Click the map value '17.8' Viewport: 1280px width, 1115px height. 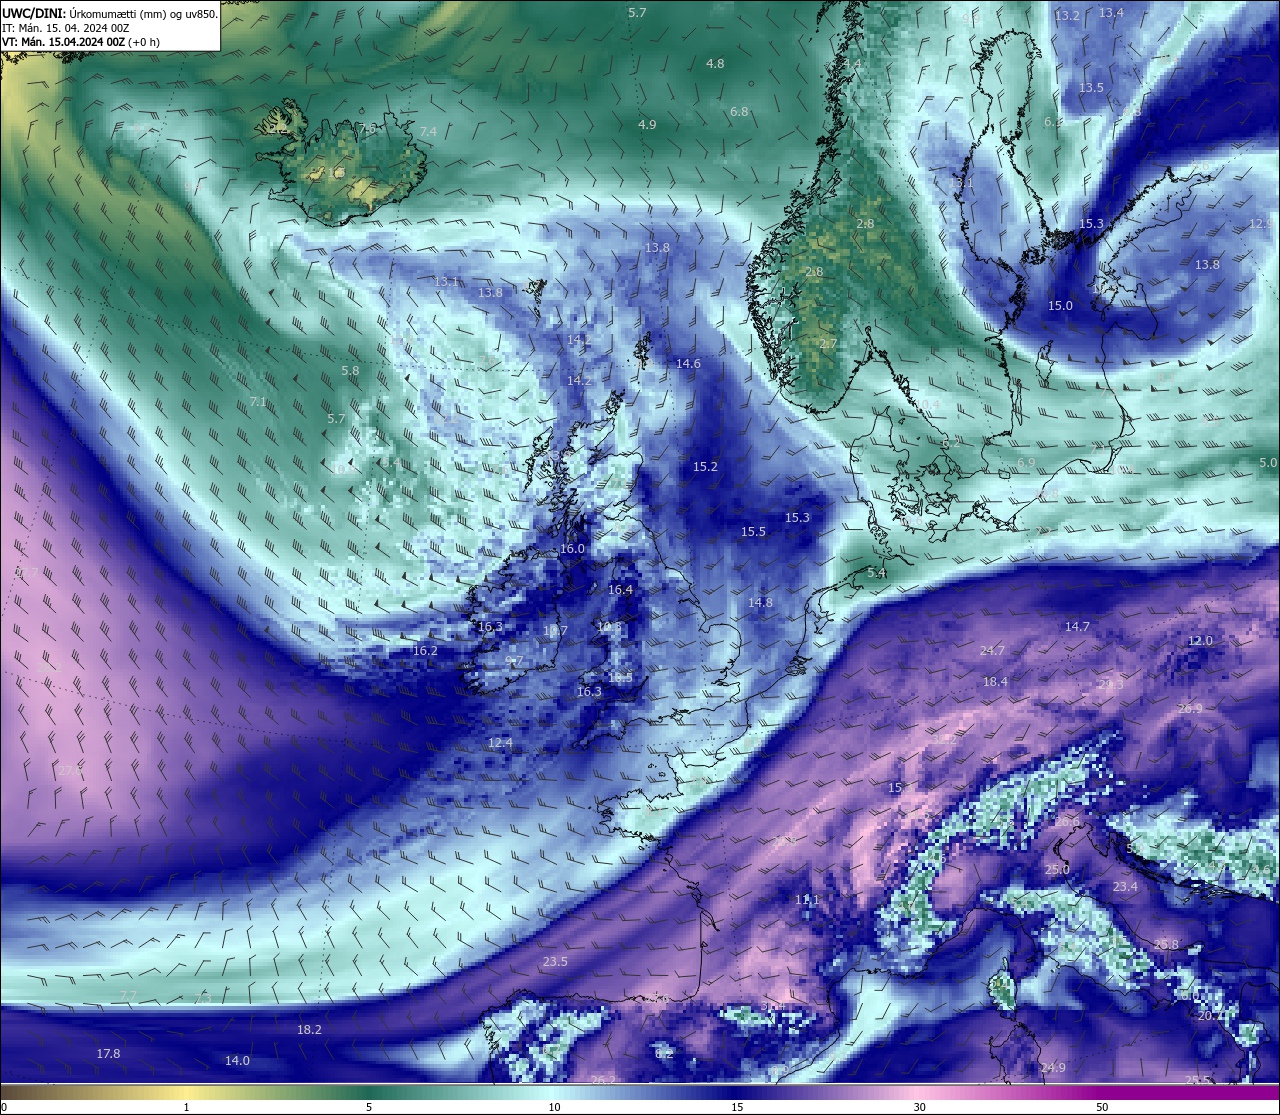tap(108, 1054)
